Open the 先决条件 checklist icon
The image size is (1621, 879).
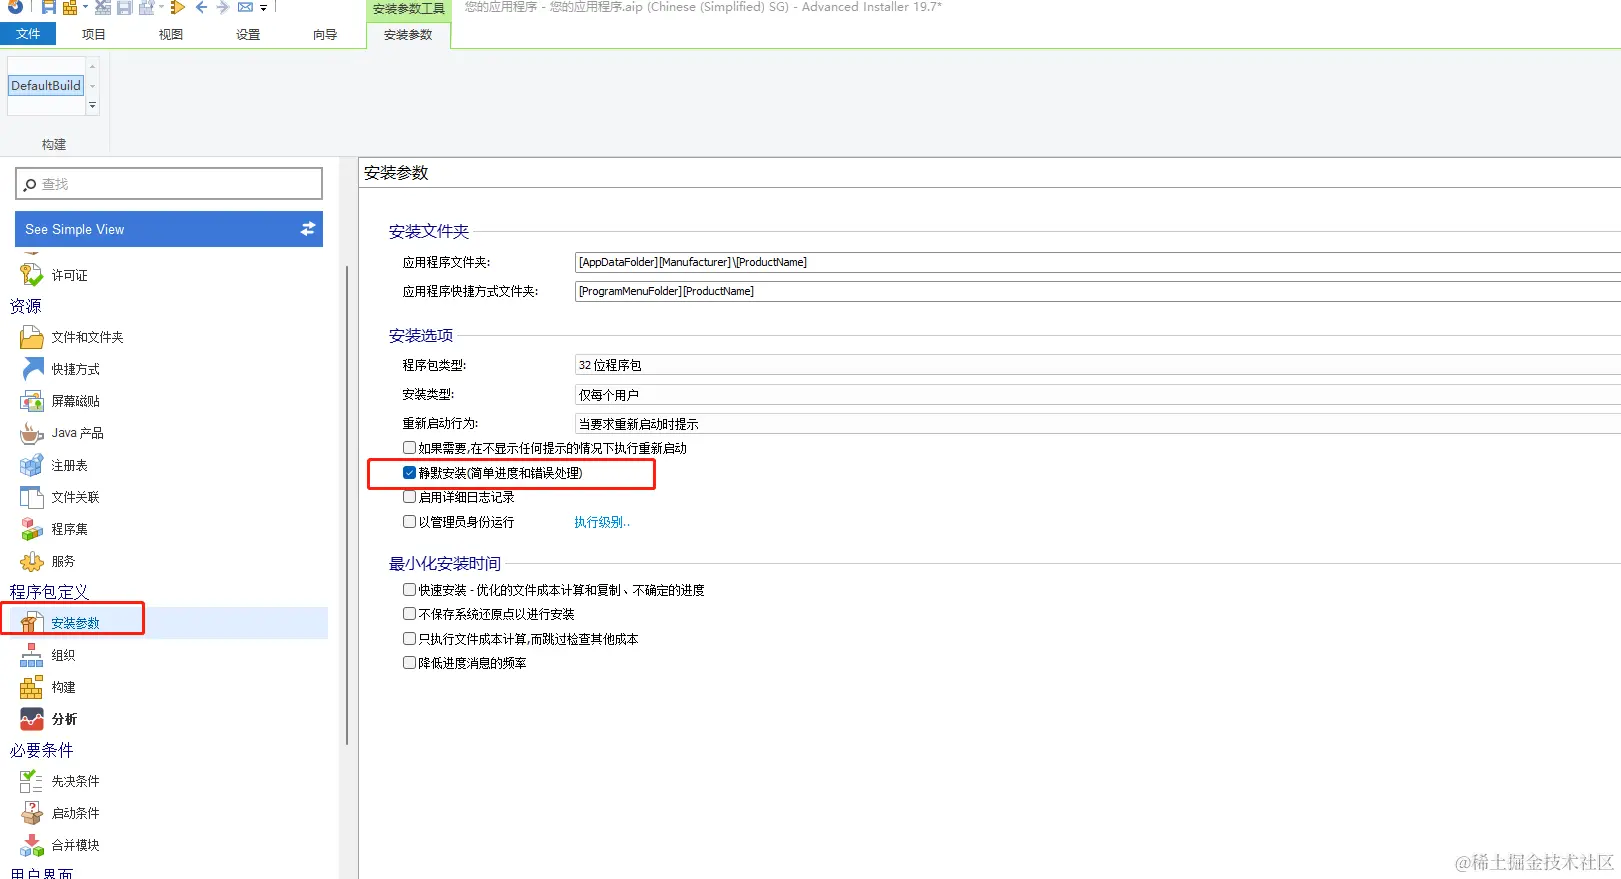click(31, 781)
